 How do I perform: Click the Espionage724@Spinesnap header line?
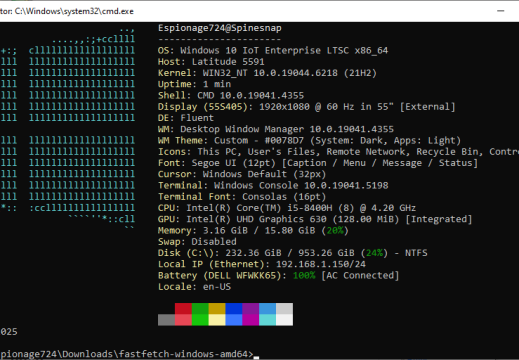click(220, 28)
